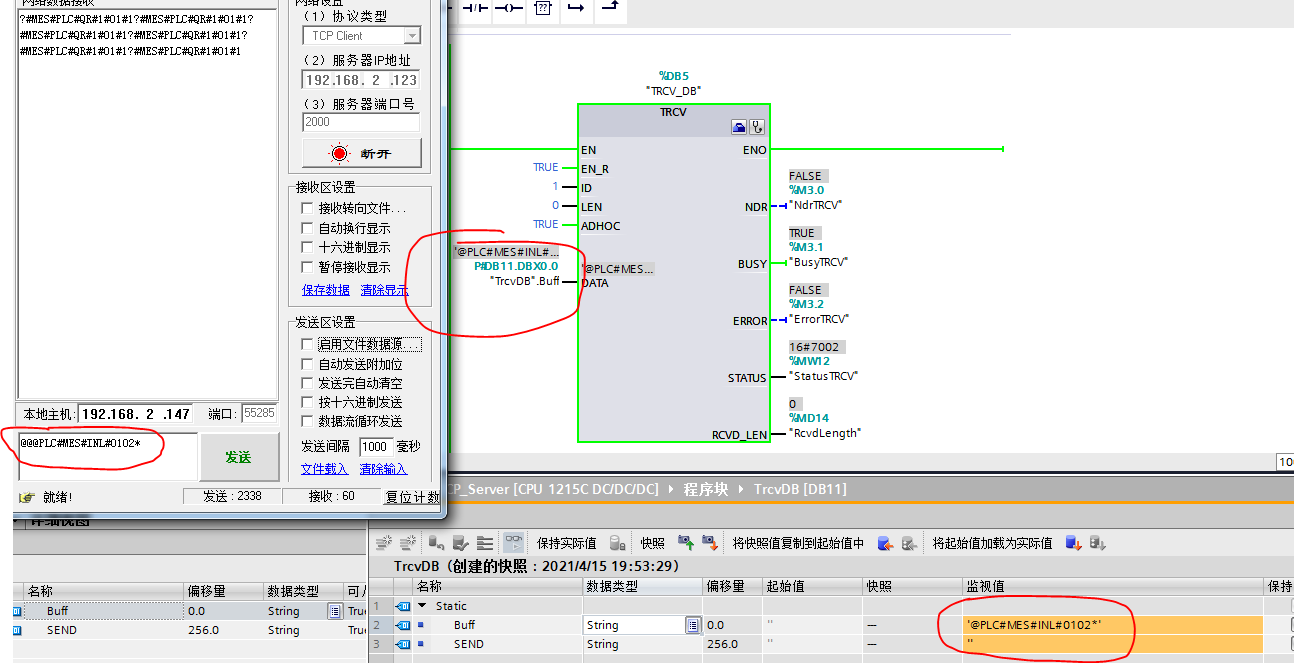Open the Buff data type String selector
Screen dimensions: 1294x663
point(692,625)
